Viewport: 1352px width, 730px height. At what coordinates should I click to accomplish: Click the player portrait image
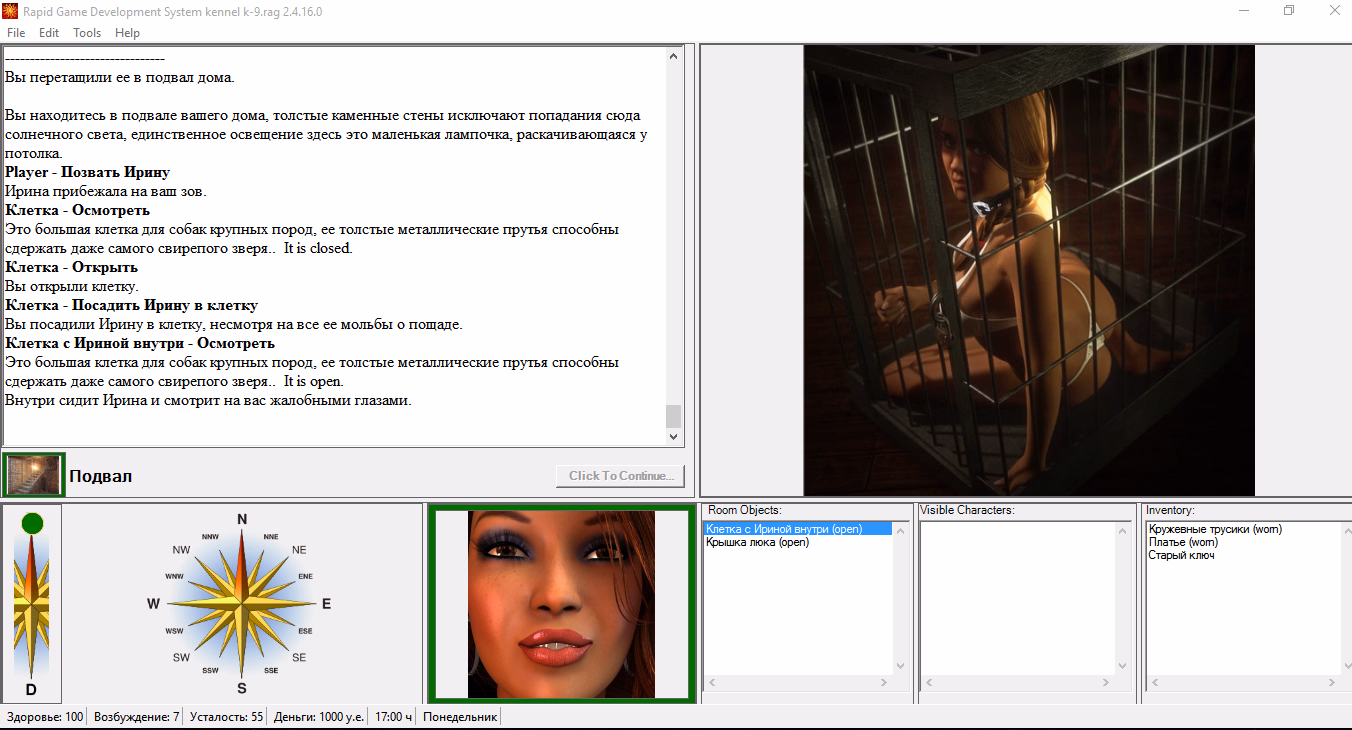coord(561,604)
